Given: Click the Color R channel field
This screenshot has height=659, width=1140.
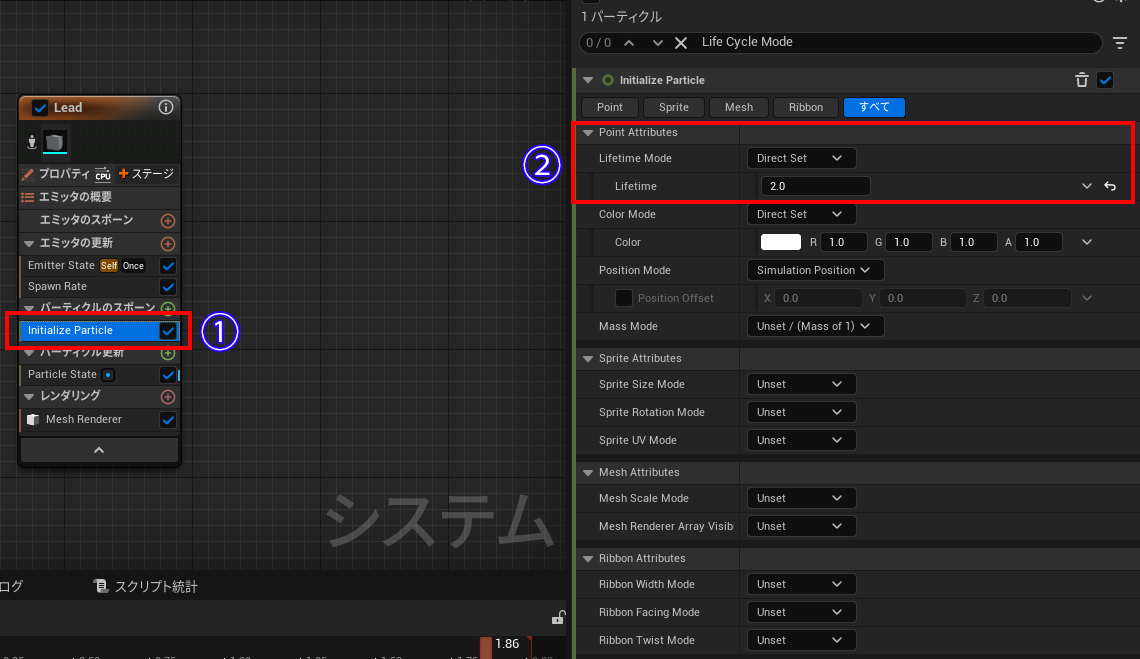Looking at the screenshot, I should 843,242.
